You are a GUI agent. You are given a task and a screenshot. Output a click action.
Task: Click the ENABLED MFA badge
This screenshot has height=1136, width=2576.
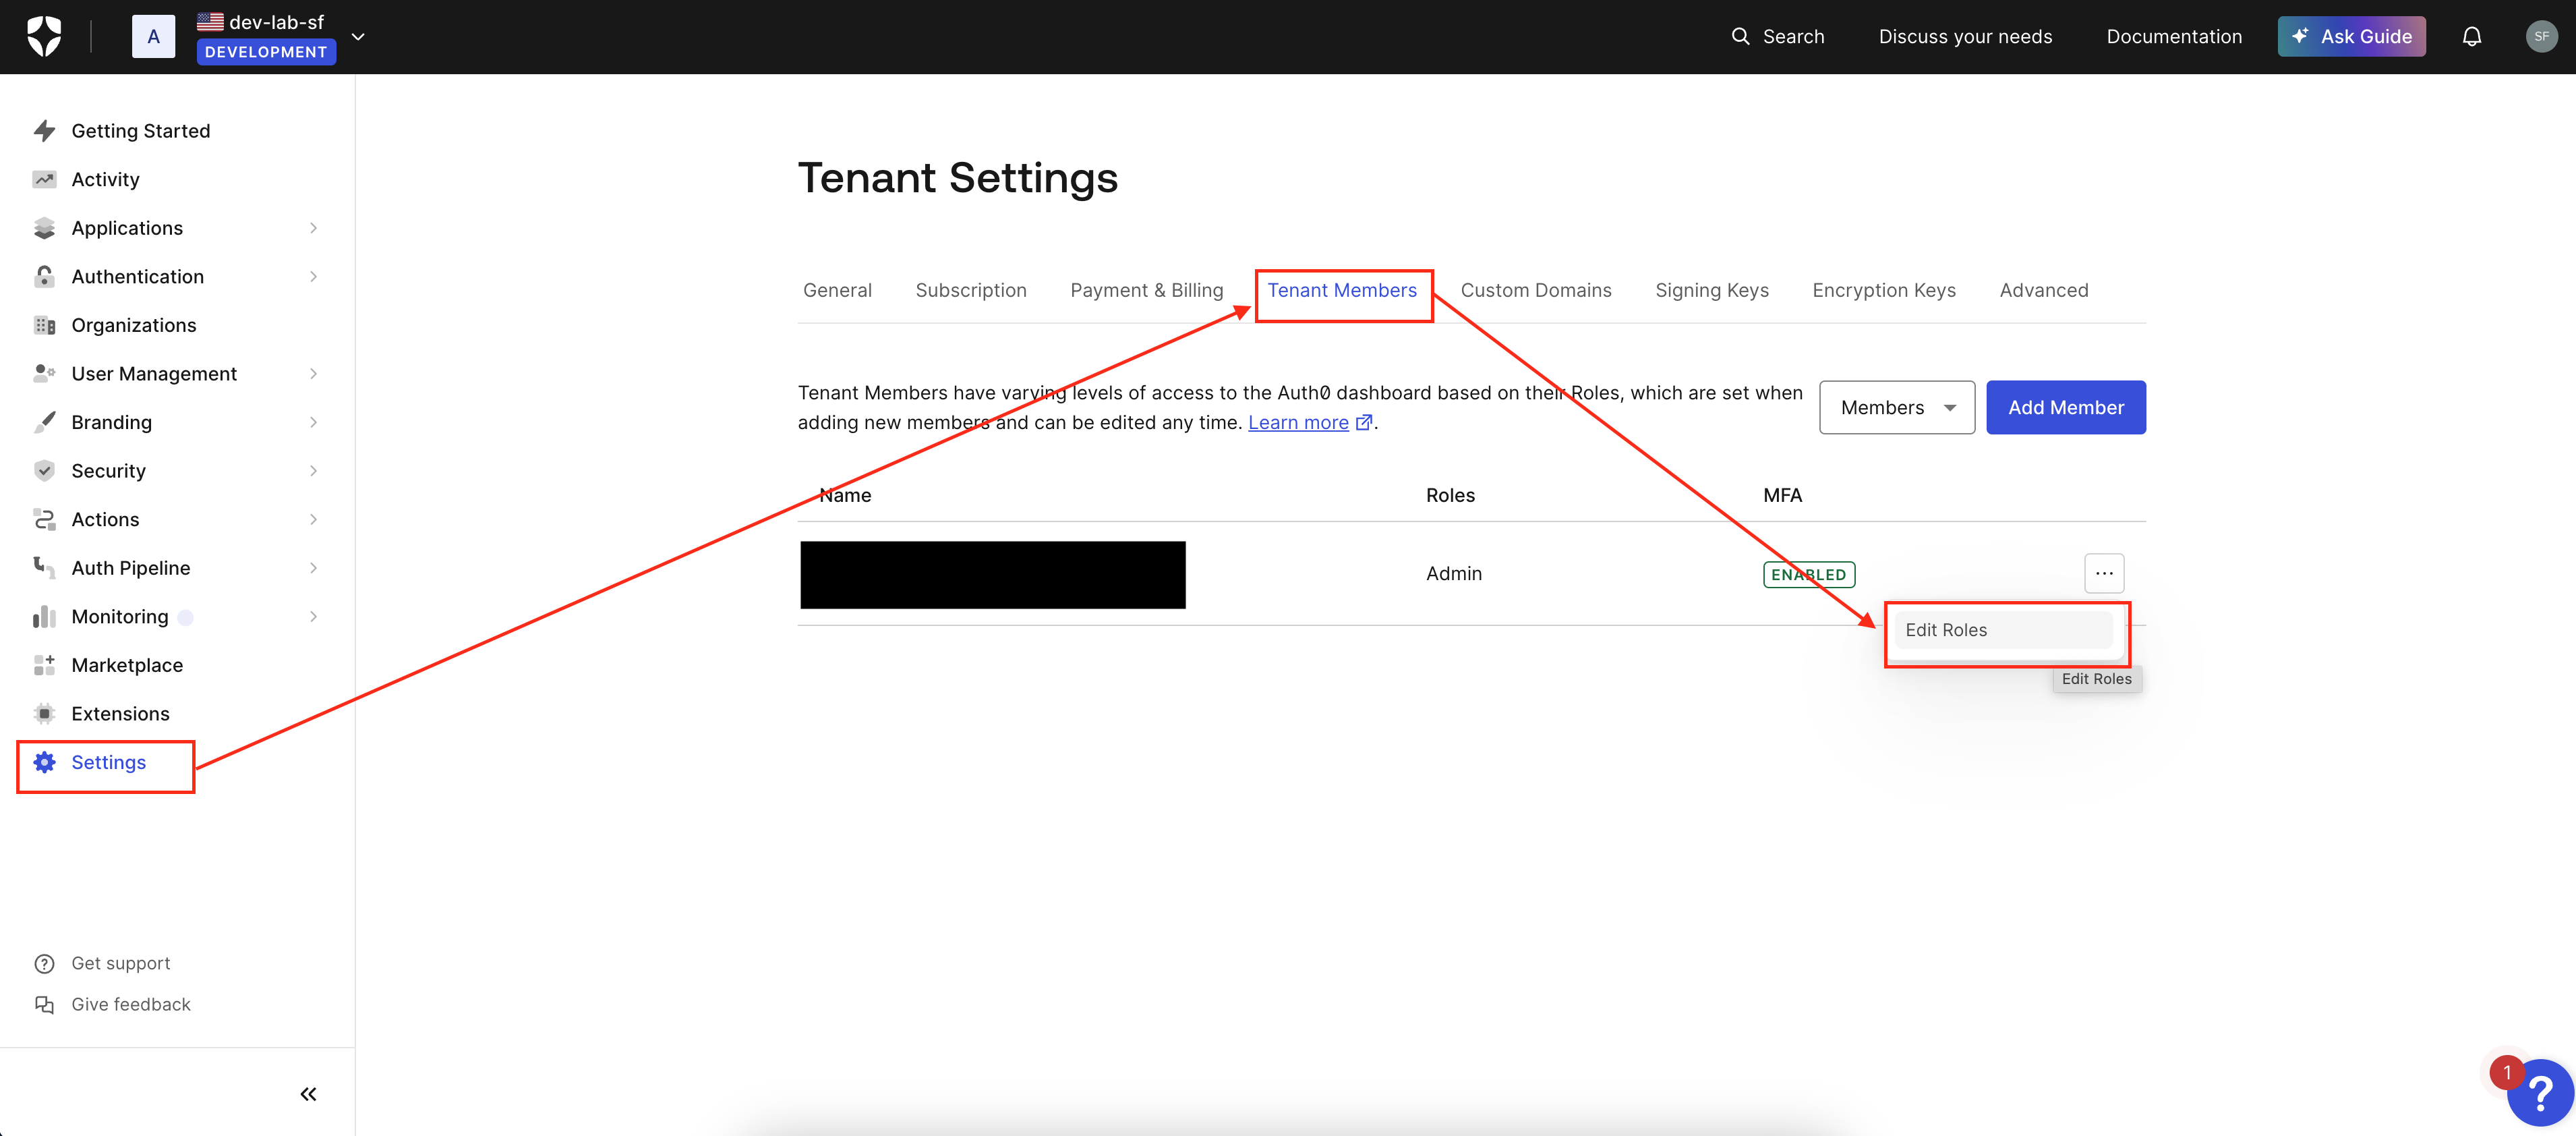[x=1809, y=574]
